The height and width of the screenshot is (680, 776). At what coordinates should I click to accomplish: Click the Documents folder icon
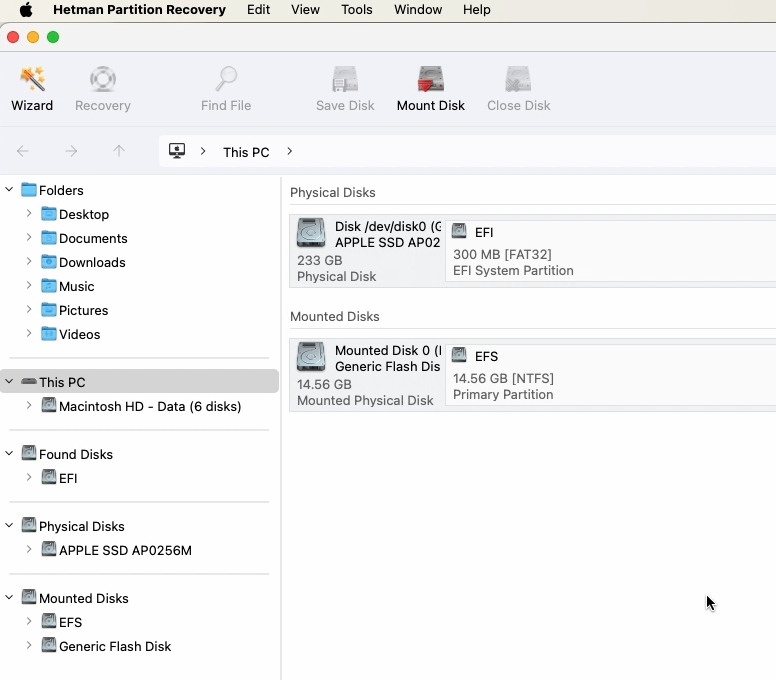48,238
